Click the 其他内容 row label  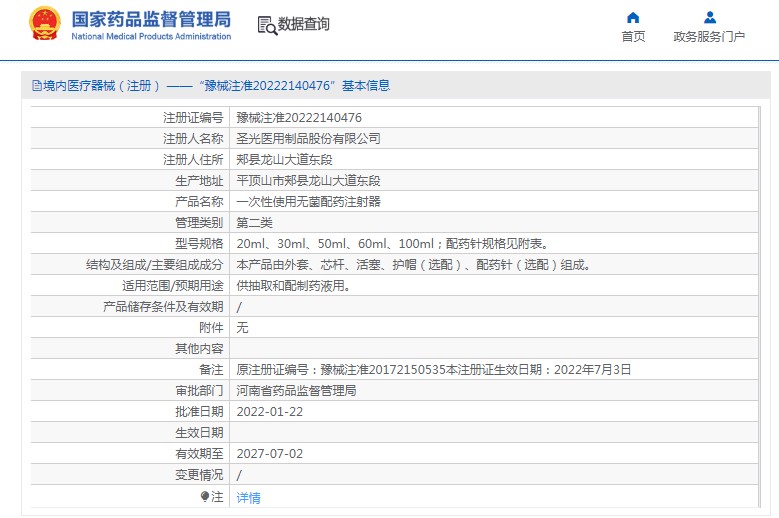point(199,349)
